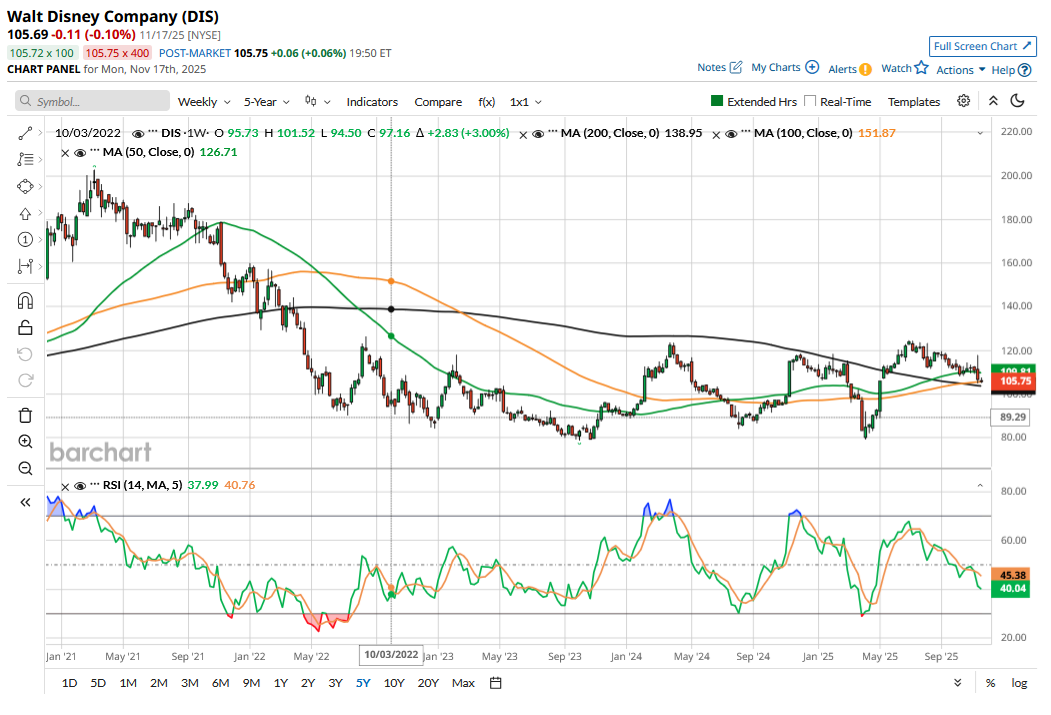Viewport: 1051px width, 715px height.
Task: Expand the 5-Year period dropdown
Action: 267,102
